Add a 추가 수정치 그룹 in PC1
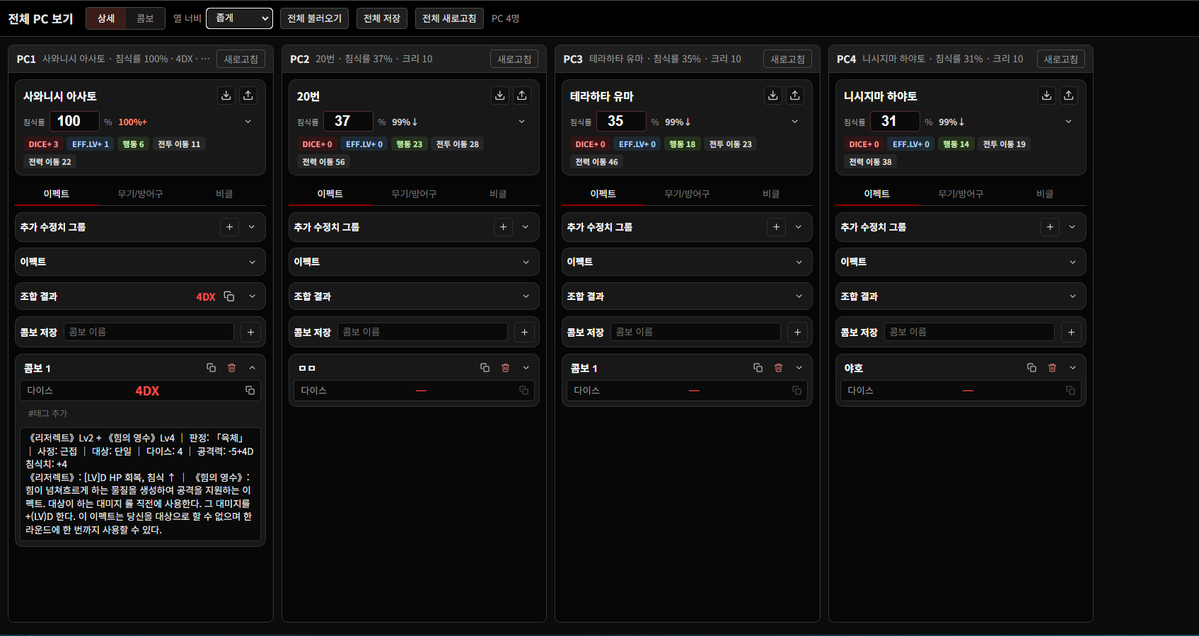 229,227
